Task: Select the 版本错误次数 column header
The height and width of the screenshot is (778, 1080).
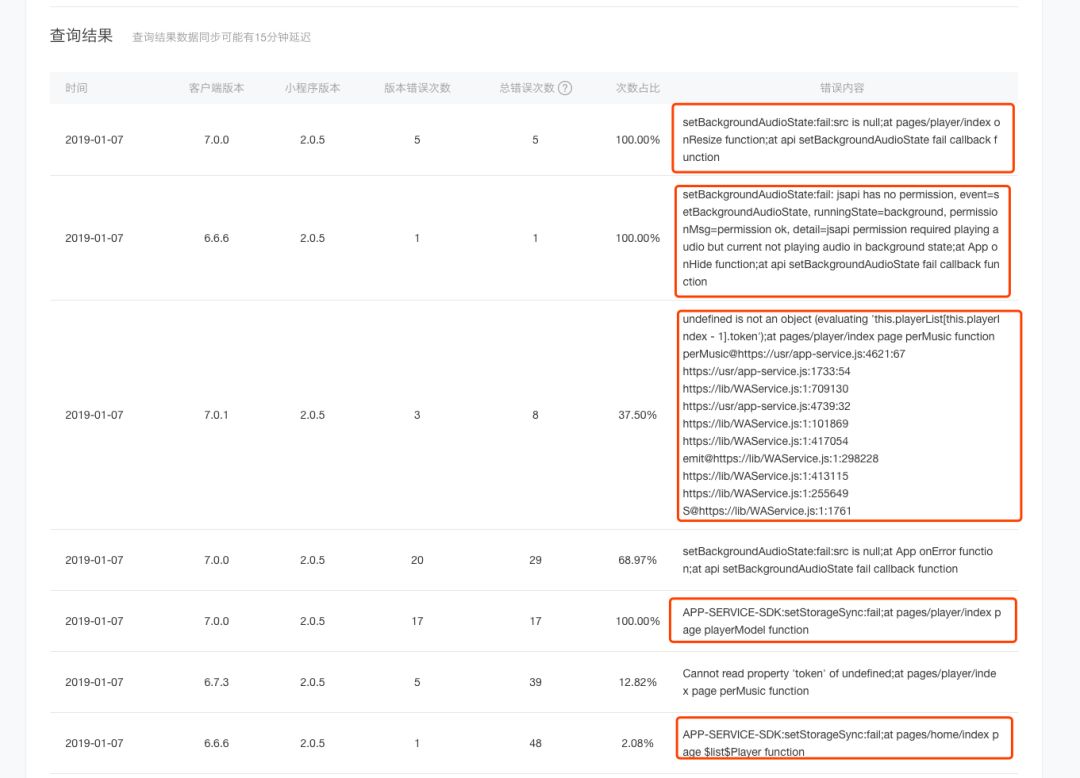Action: pos(417,88)
